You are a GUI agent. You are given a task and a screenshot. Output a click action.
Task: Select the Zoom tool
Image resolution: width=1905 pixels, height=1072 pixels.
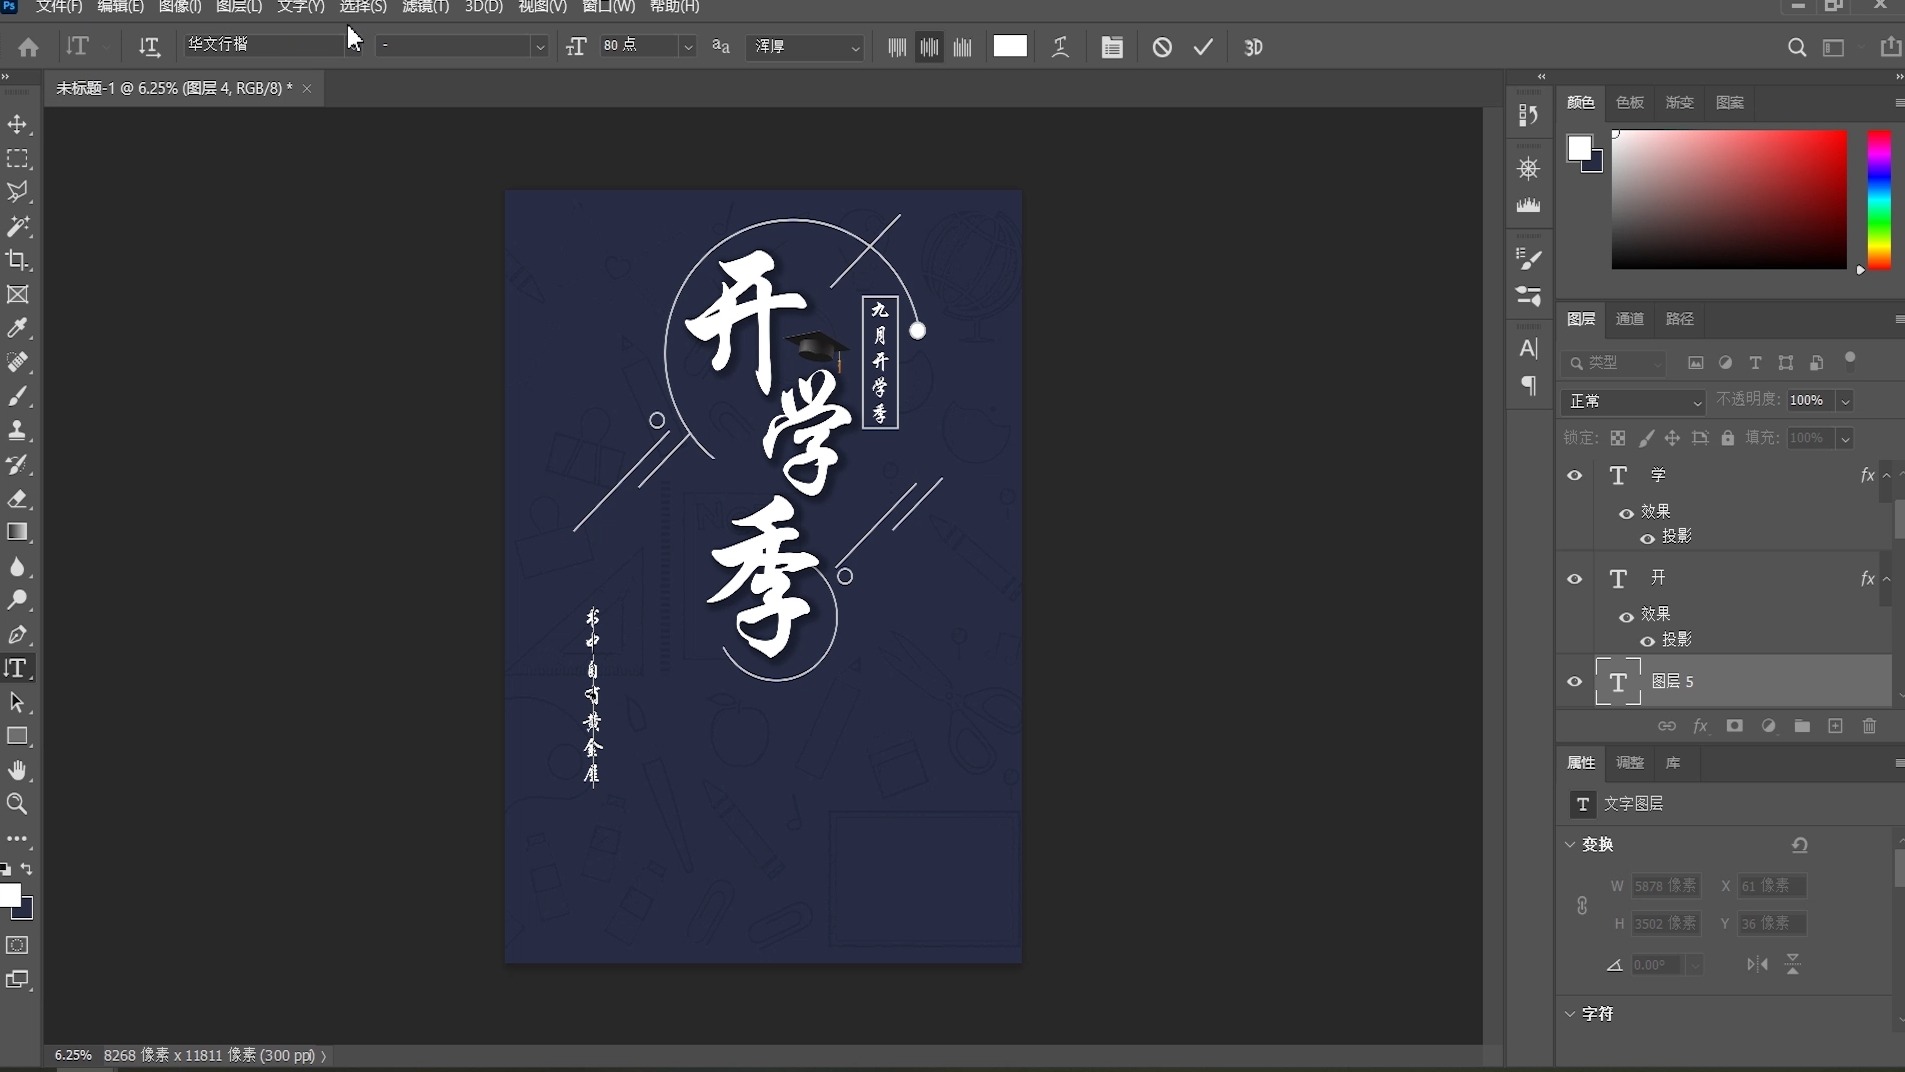[18, 804]
